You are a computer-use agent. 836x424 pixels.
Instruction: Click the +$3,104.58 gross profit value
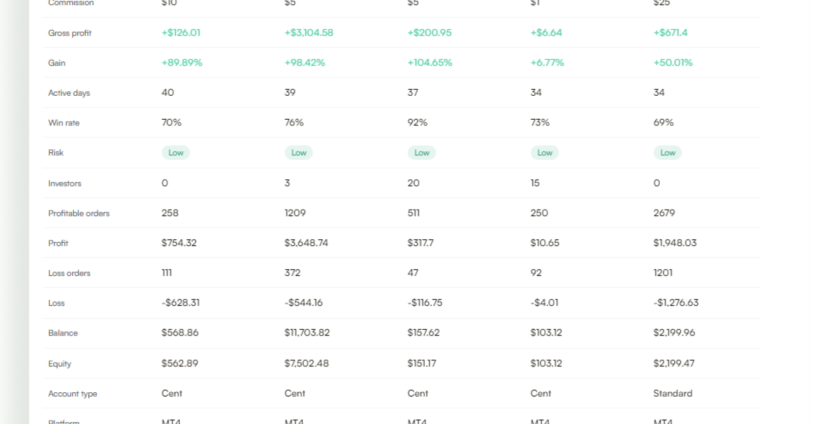309,33
